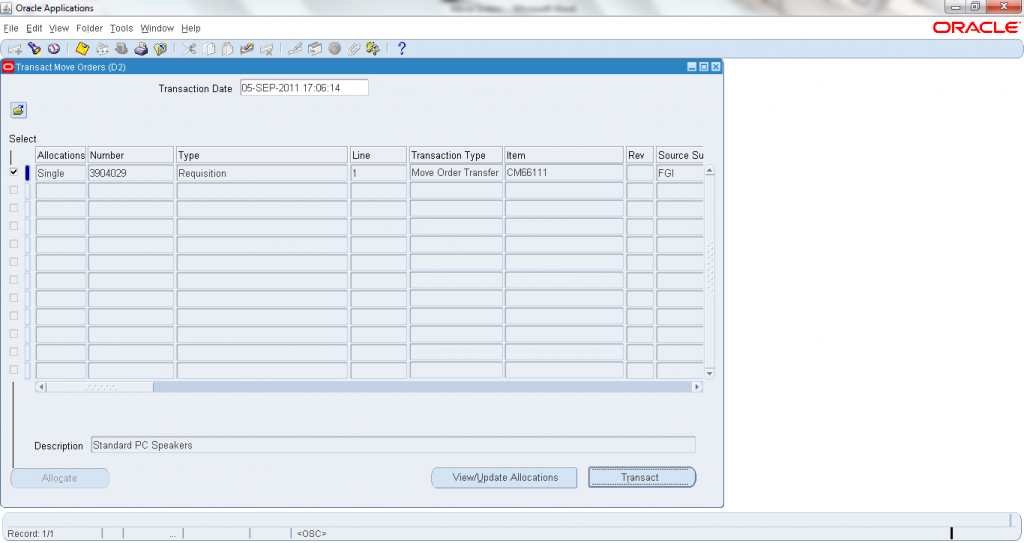Open Window Help question mark icon
This screenshot has width=1024, height=543.
(x=401, y=48)
